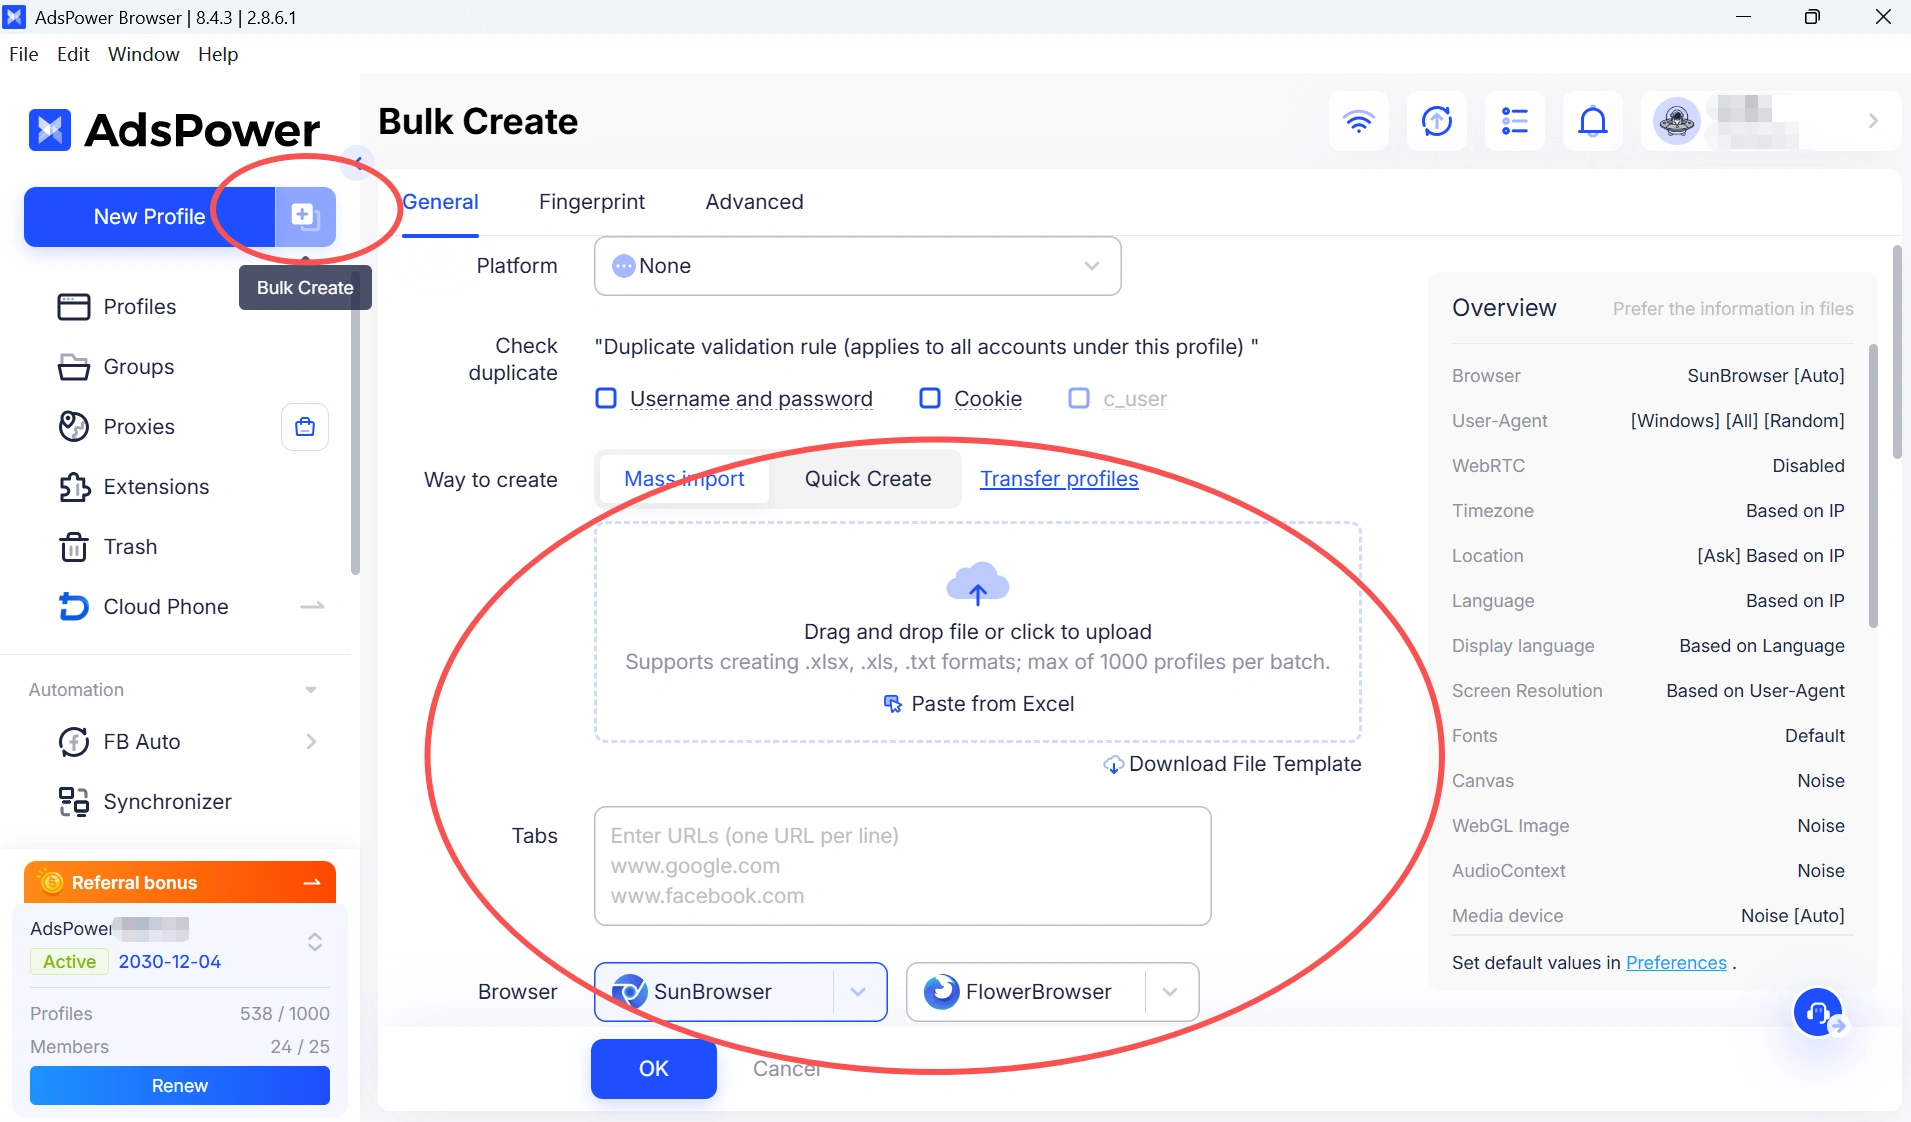Open FB Auto automation

(142, 741)
